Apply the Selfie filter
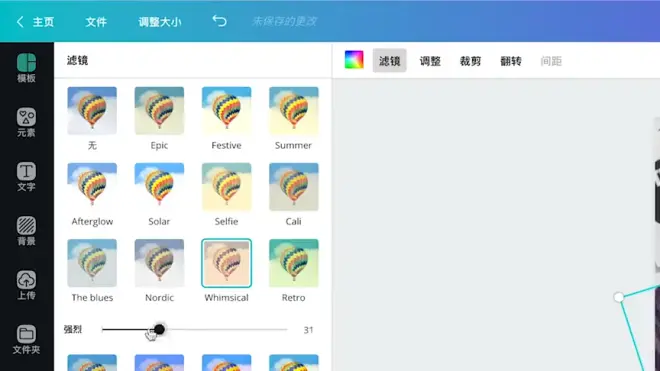 [x=226, y=187]
